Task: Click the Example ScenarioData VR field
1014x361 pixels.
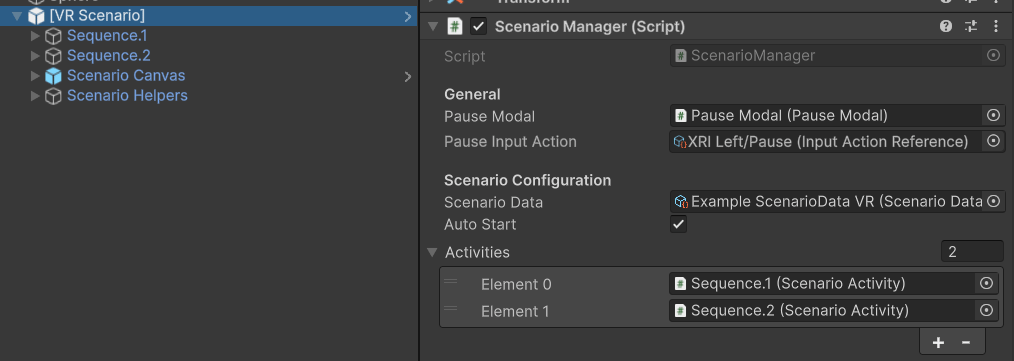Action: pos(827,201)
